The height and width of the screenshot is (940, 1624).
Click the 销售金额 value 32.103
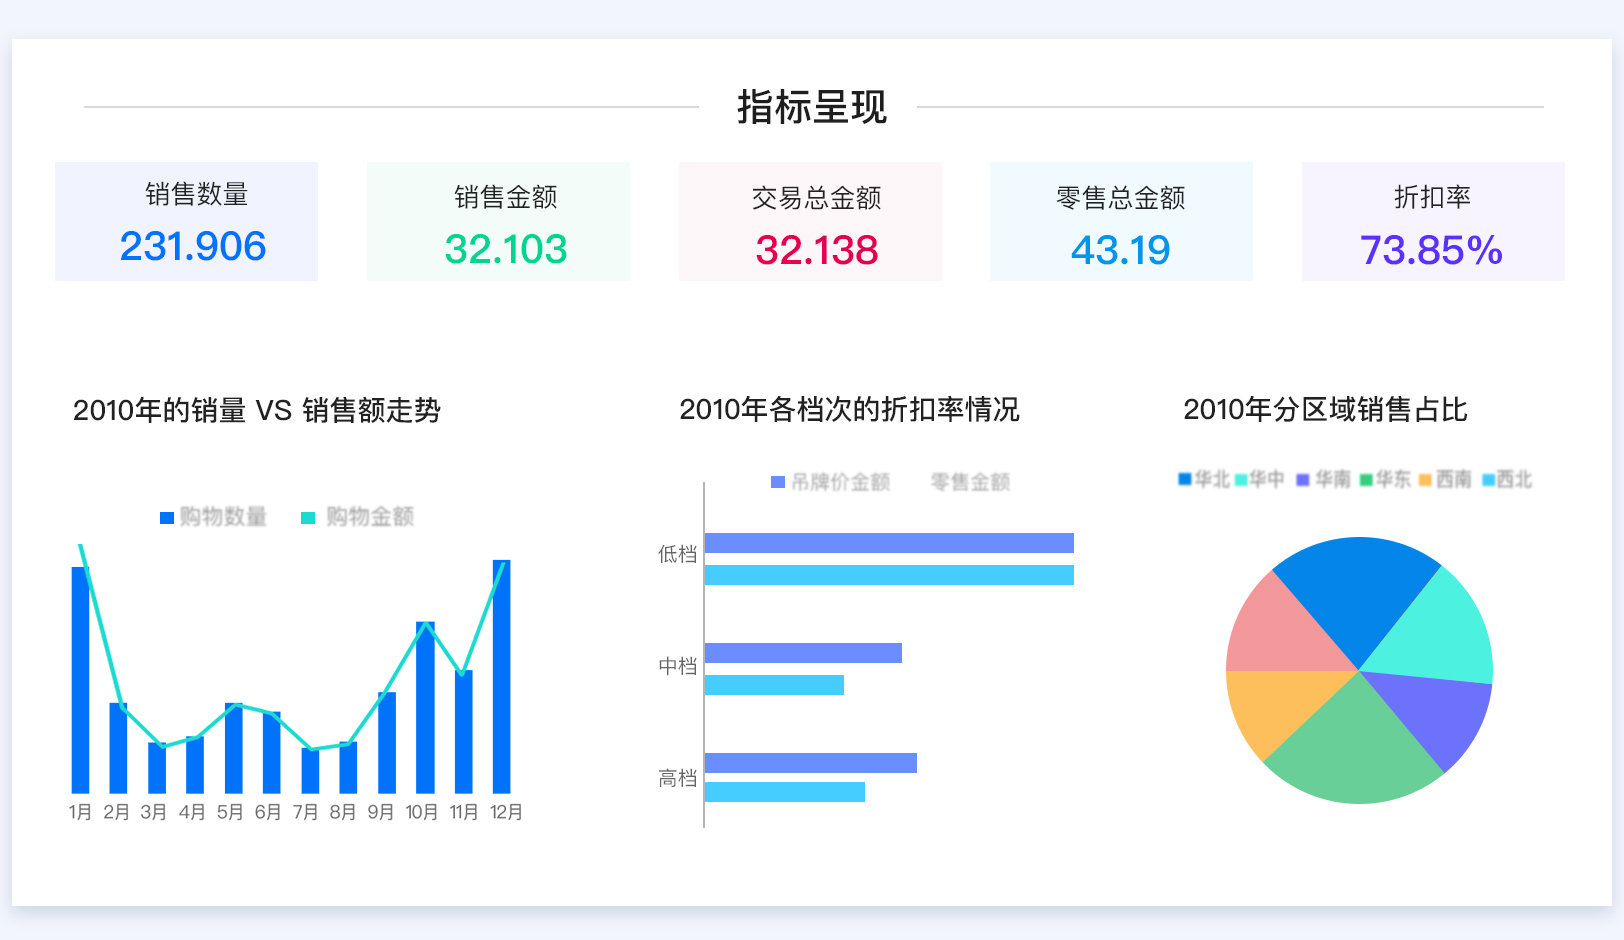(x=506, y=249)
